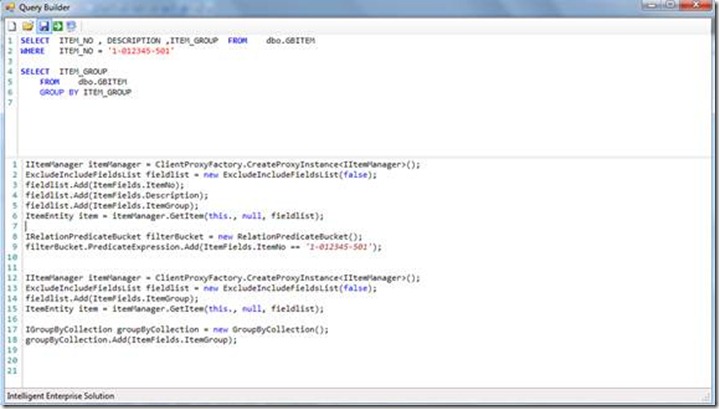Maximize the Query Builder window
Image resolution: width=719 pixels, height=409 pixels.
[x=670, y=5]
